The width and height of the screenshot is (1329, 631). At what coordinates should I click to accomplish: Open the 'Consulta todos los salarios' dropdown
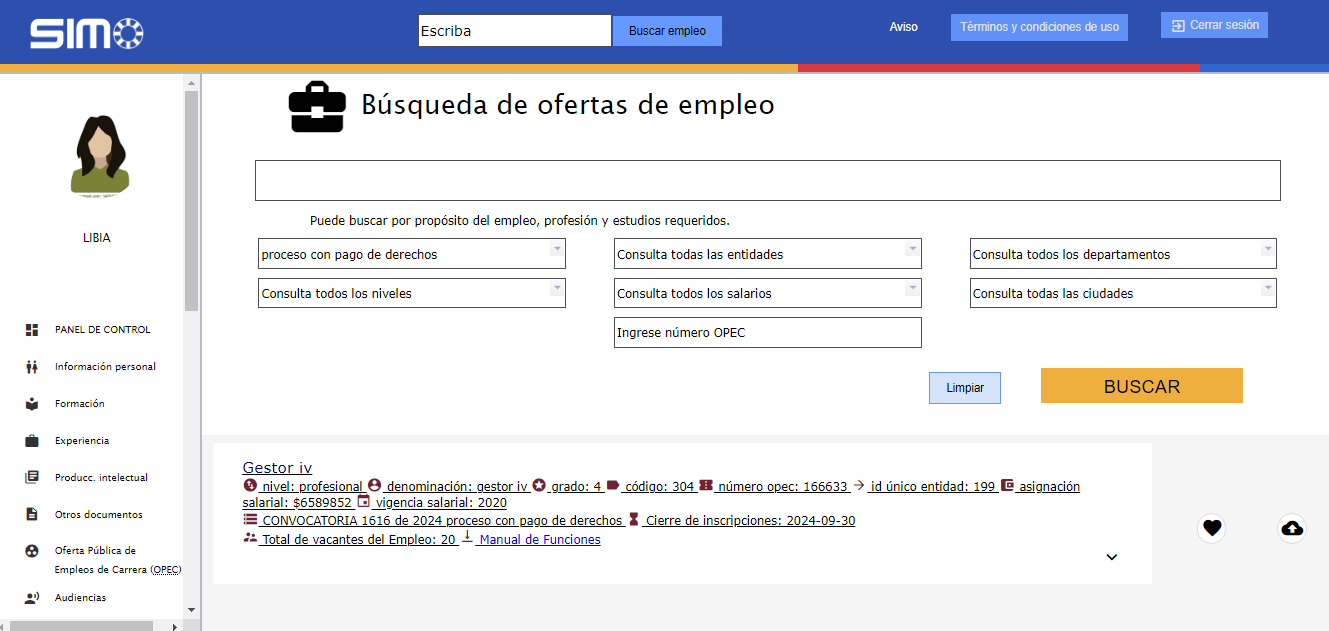(x=767, y=293)
